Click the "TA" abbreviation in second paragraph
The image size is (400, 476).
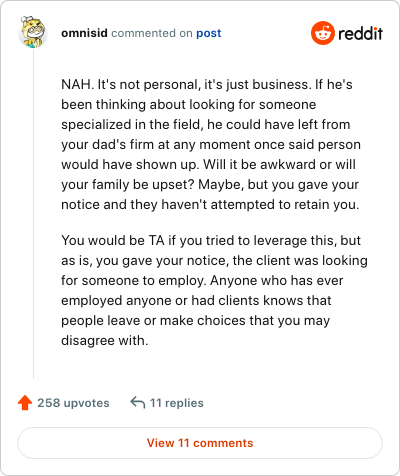pos(156,240)
